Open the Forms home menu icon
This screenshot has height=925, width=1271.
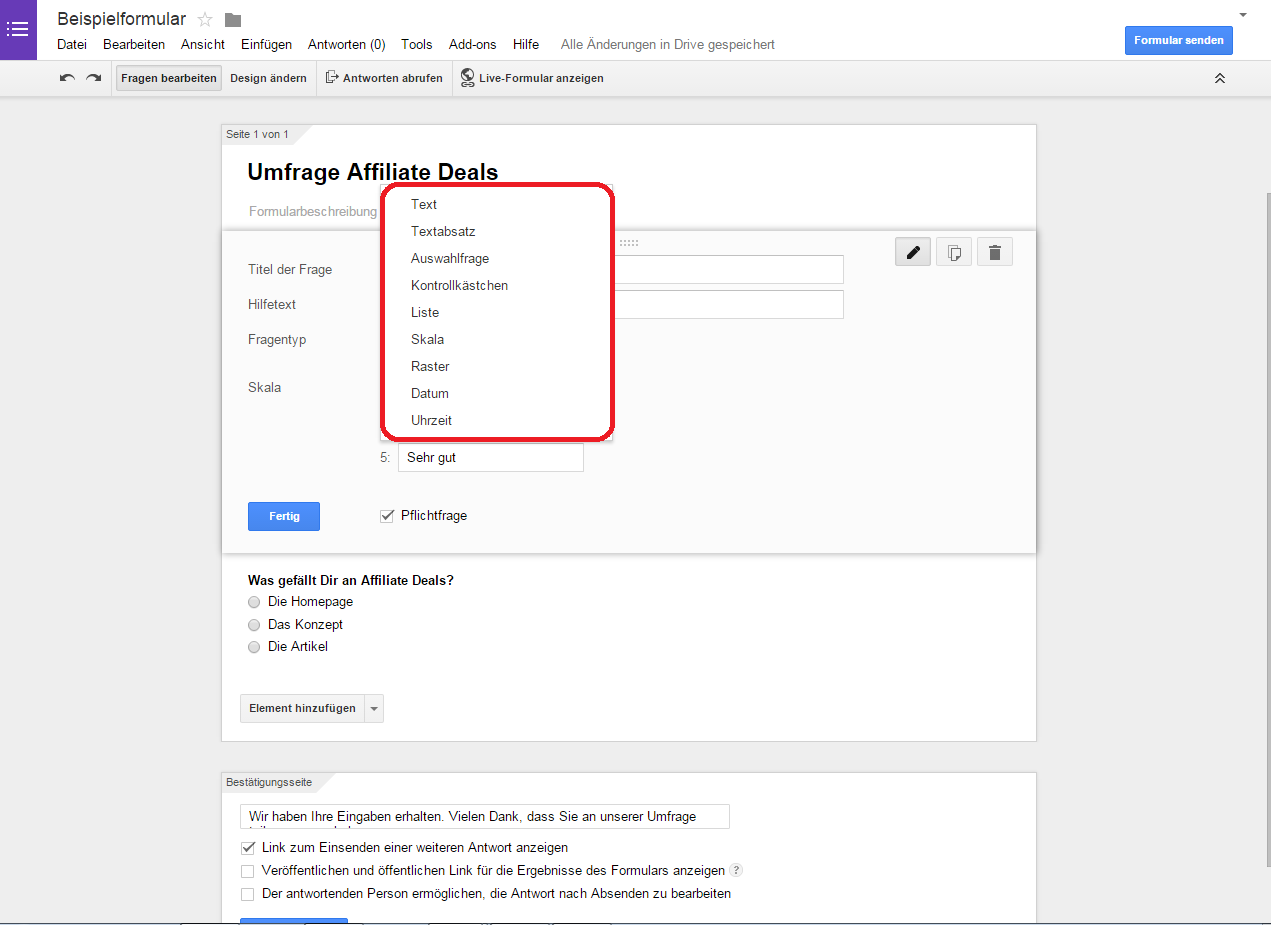18,29
